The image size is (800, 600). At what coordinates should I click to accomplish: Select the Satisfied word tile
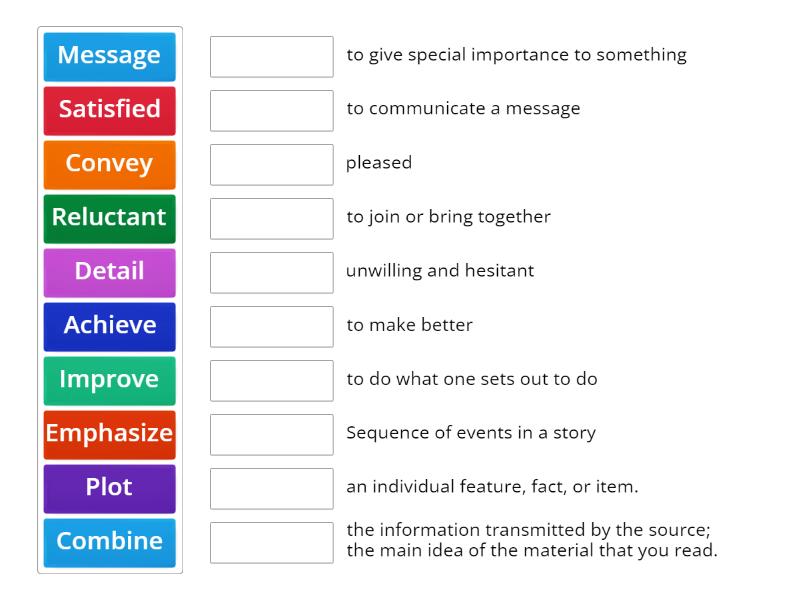tap(109, 110)
